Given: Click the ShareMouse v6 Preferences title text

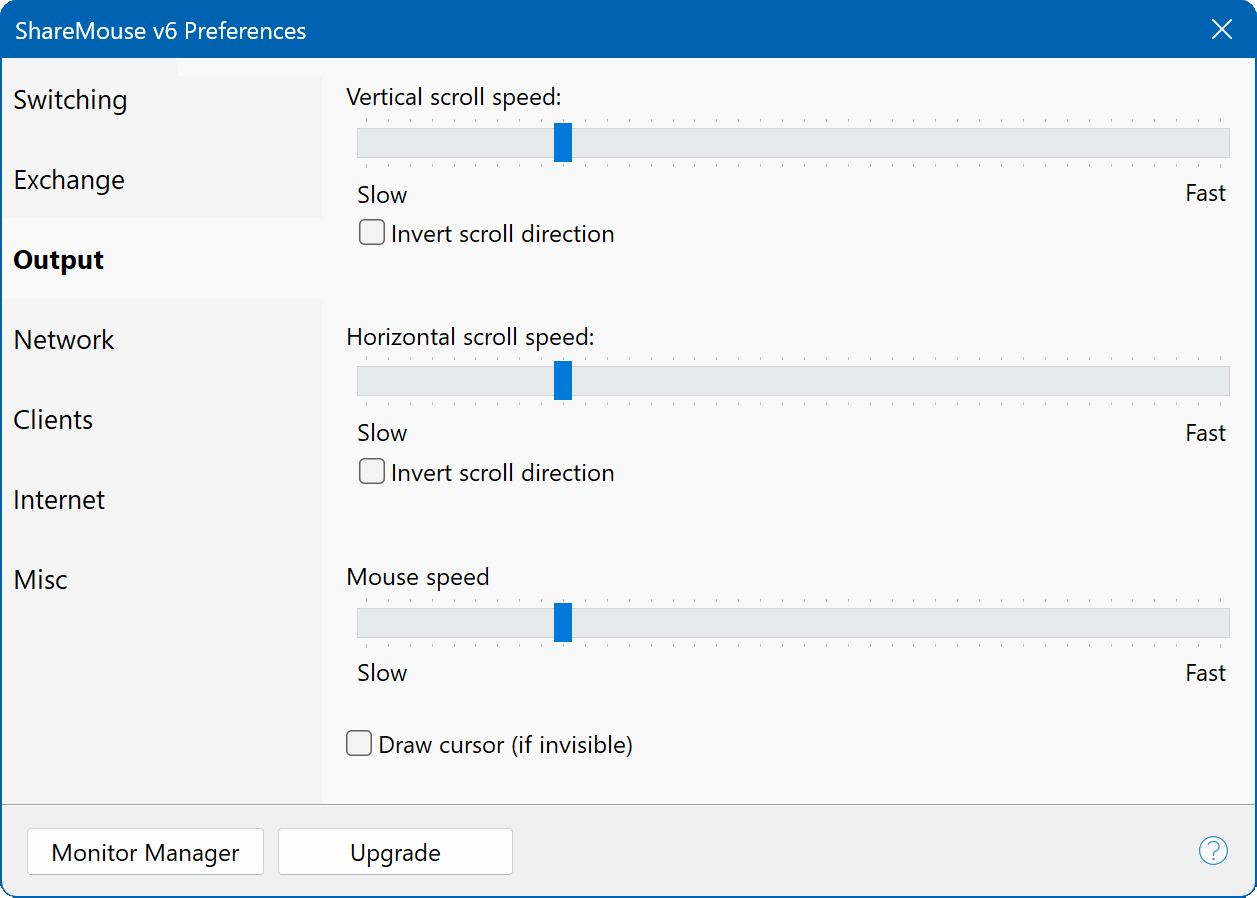Looking at the screenshot, I should click(x=161, y=31).
